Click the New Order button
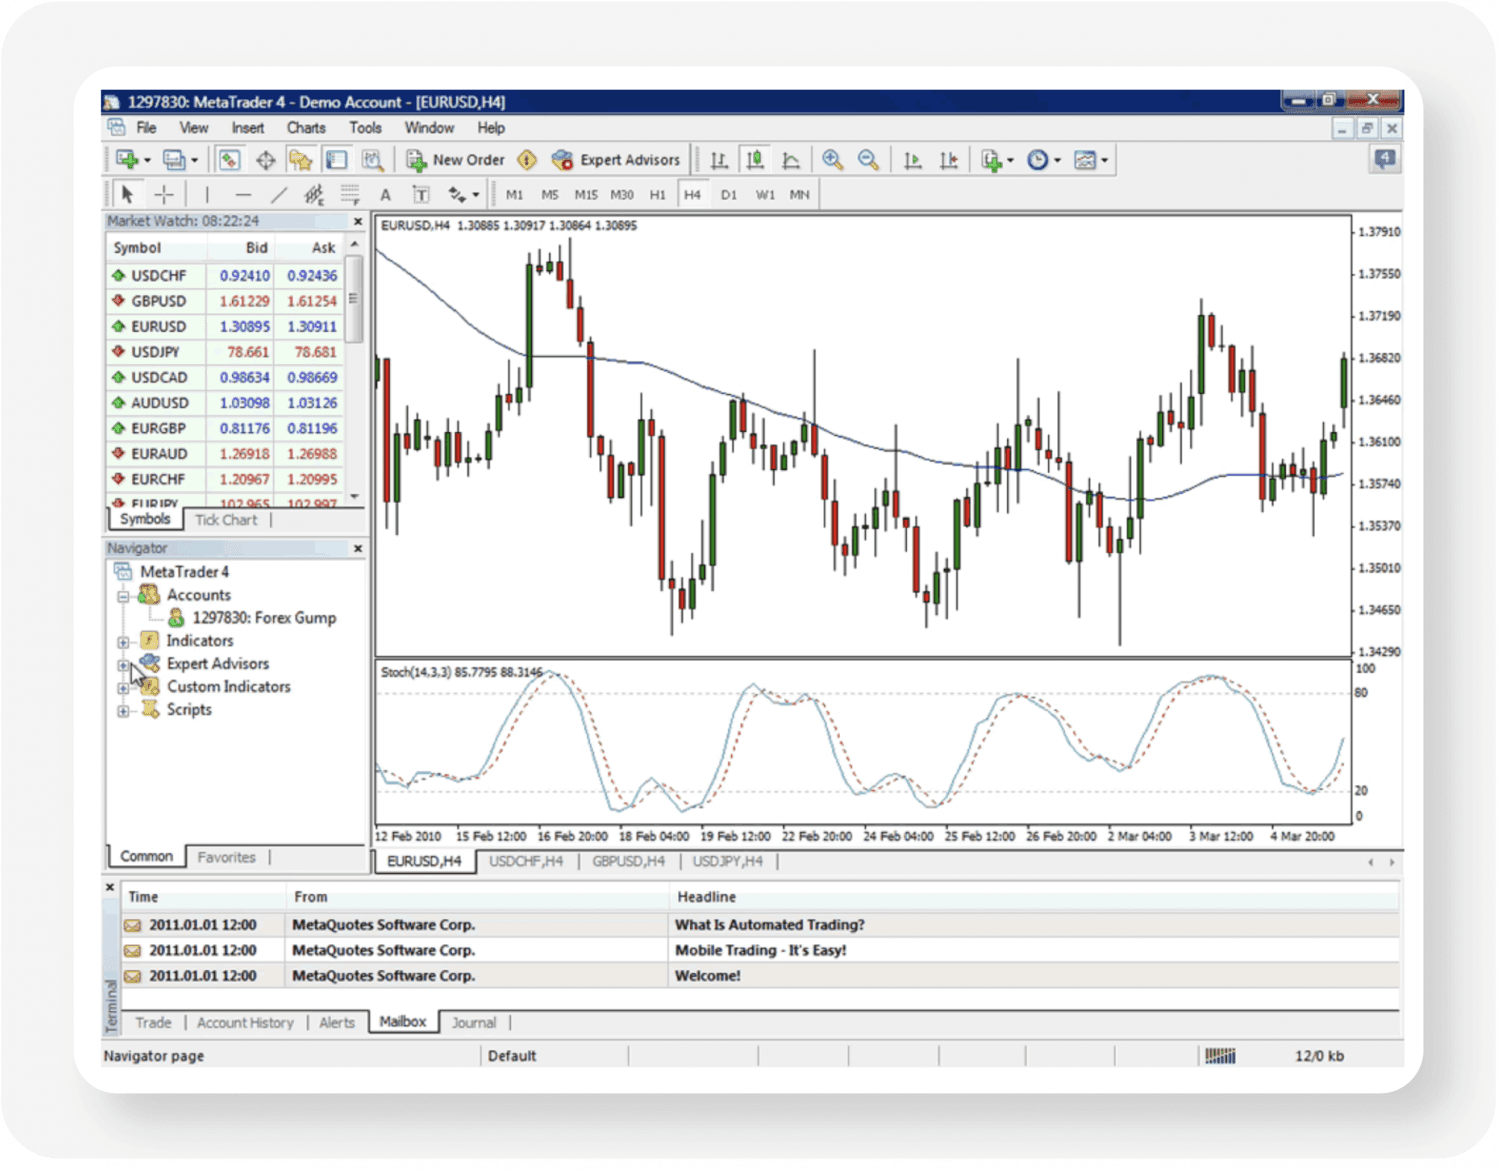1500x1170 pixels. click(x=456, y=160)
